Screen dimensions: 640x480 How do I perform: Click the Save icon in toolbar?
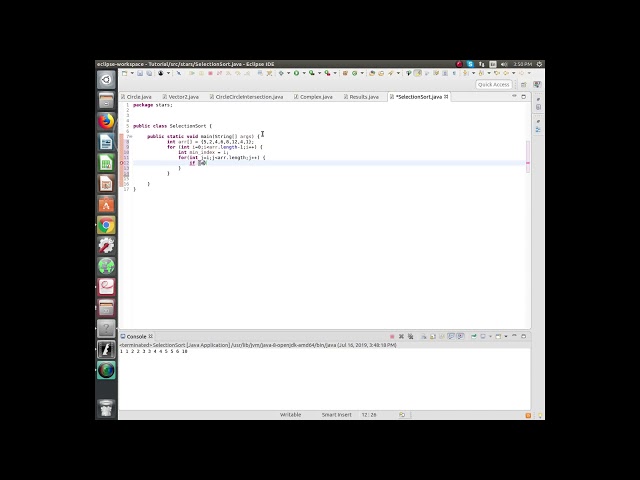pyautogui.click(x=140, y=73)
